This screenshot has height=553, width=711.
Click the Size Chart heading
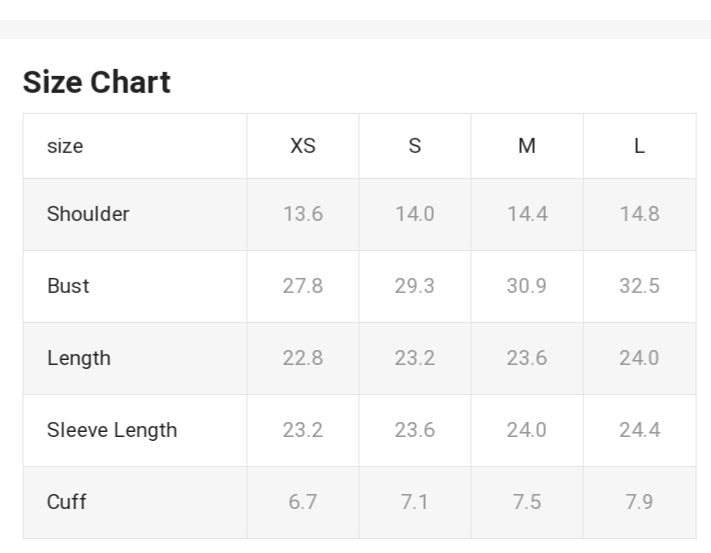click(x=97, y=82)
